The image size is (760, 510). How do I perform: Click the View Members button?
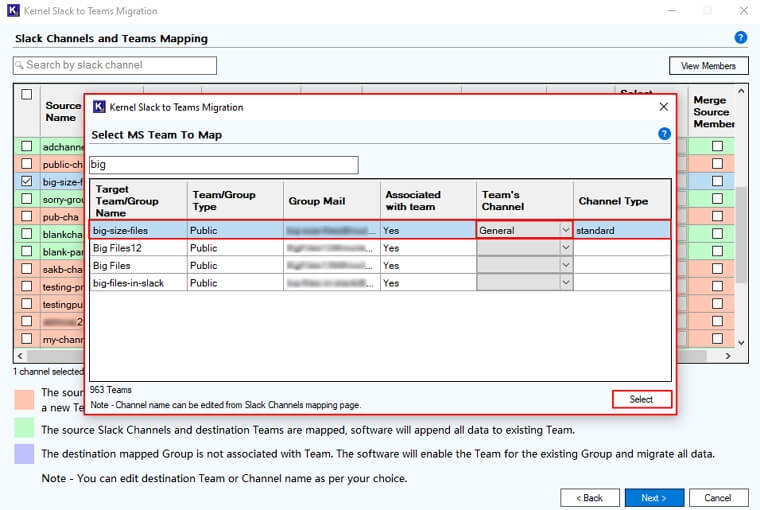(x=708, y=65)
